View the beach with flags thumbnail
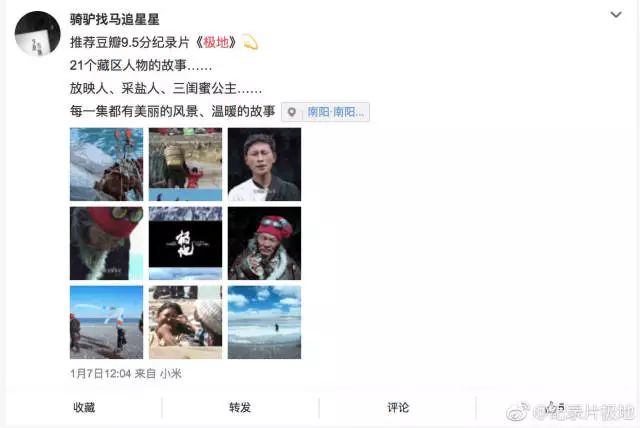This screenshot has width=640, height=428. [x=107, y=322]
